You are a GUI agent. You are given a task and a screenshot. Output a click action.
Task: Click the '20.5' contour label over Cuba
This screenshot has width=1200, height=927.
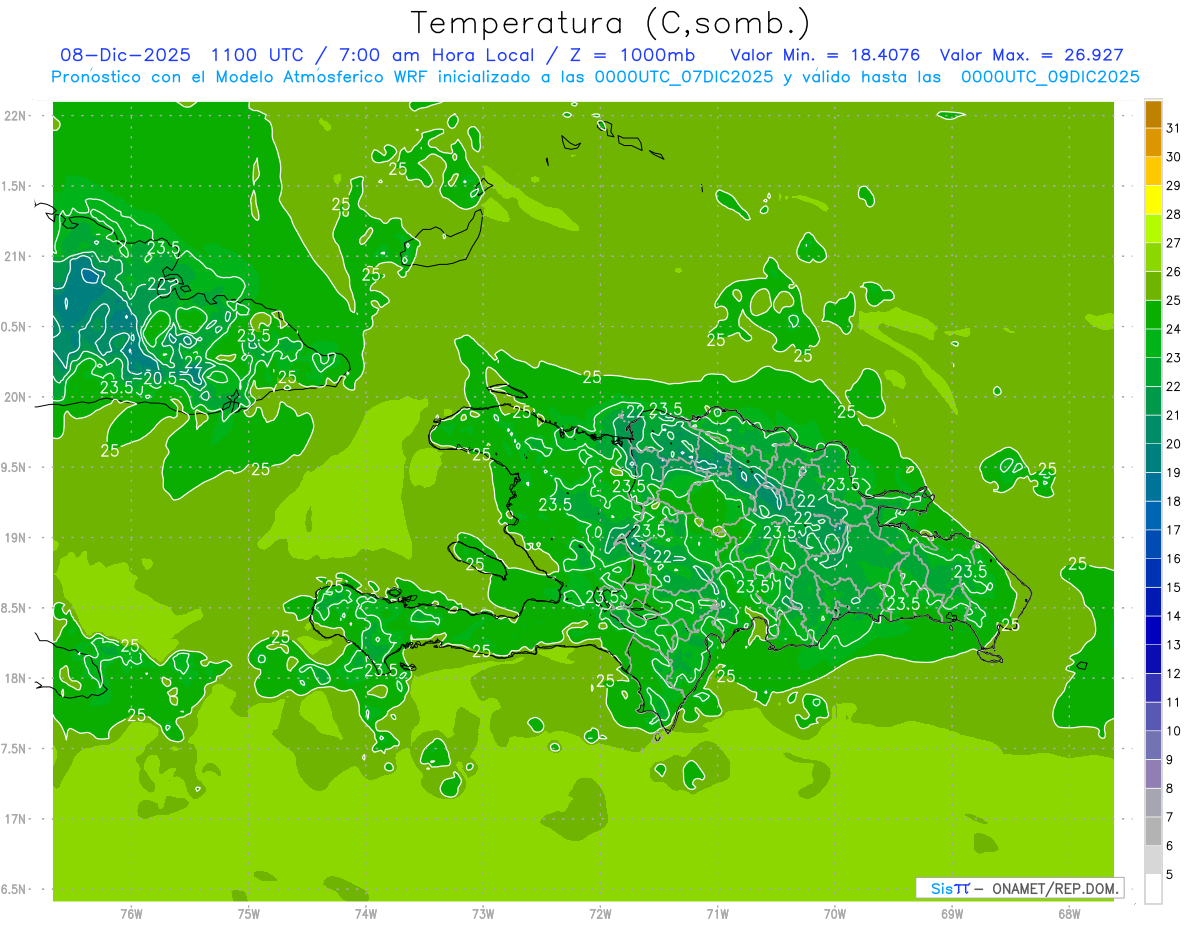(x=160, y=378)
